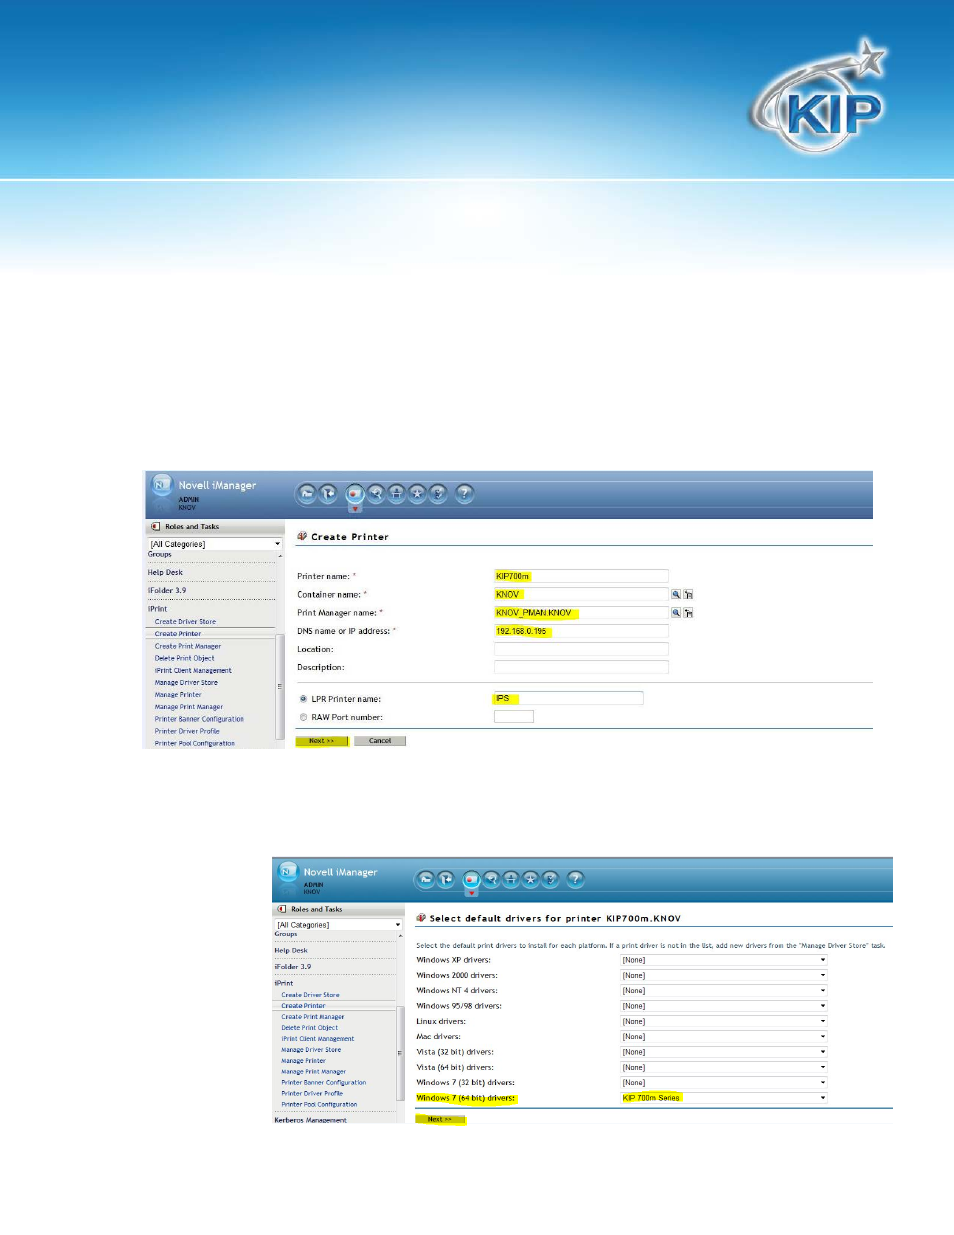Click the Description input field

click(x=581, y=667)
